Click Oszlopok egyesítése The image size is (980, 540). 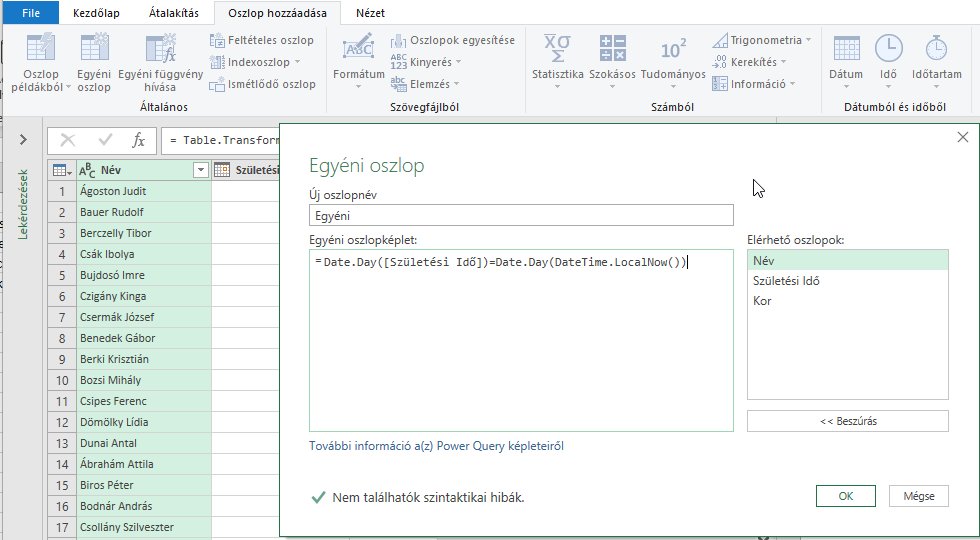click(x=452, y=40)
